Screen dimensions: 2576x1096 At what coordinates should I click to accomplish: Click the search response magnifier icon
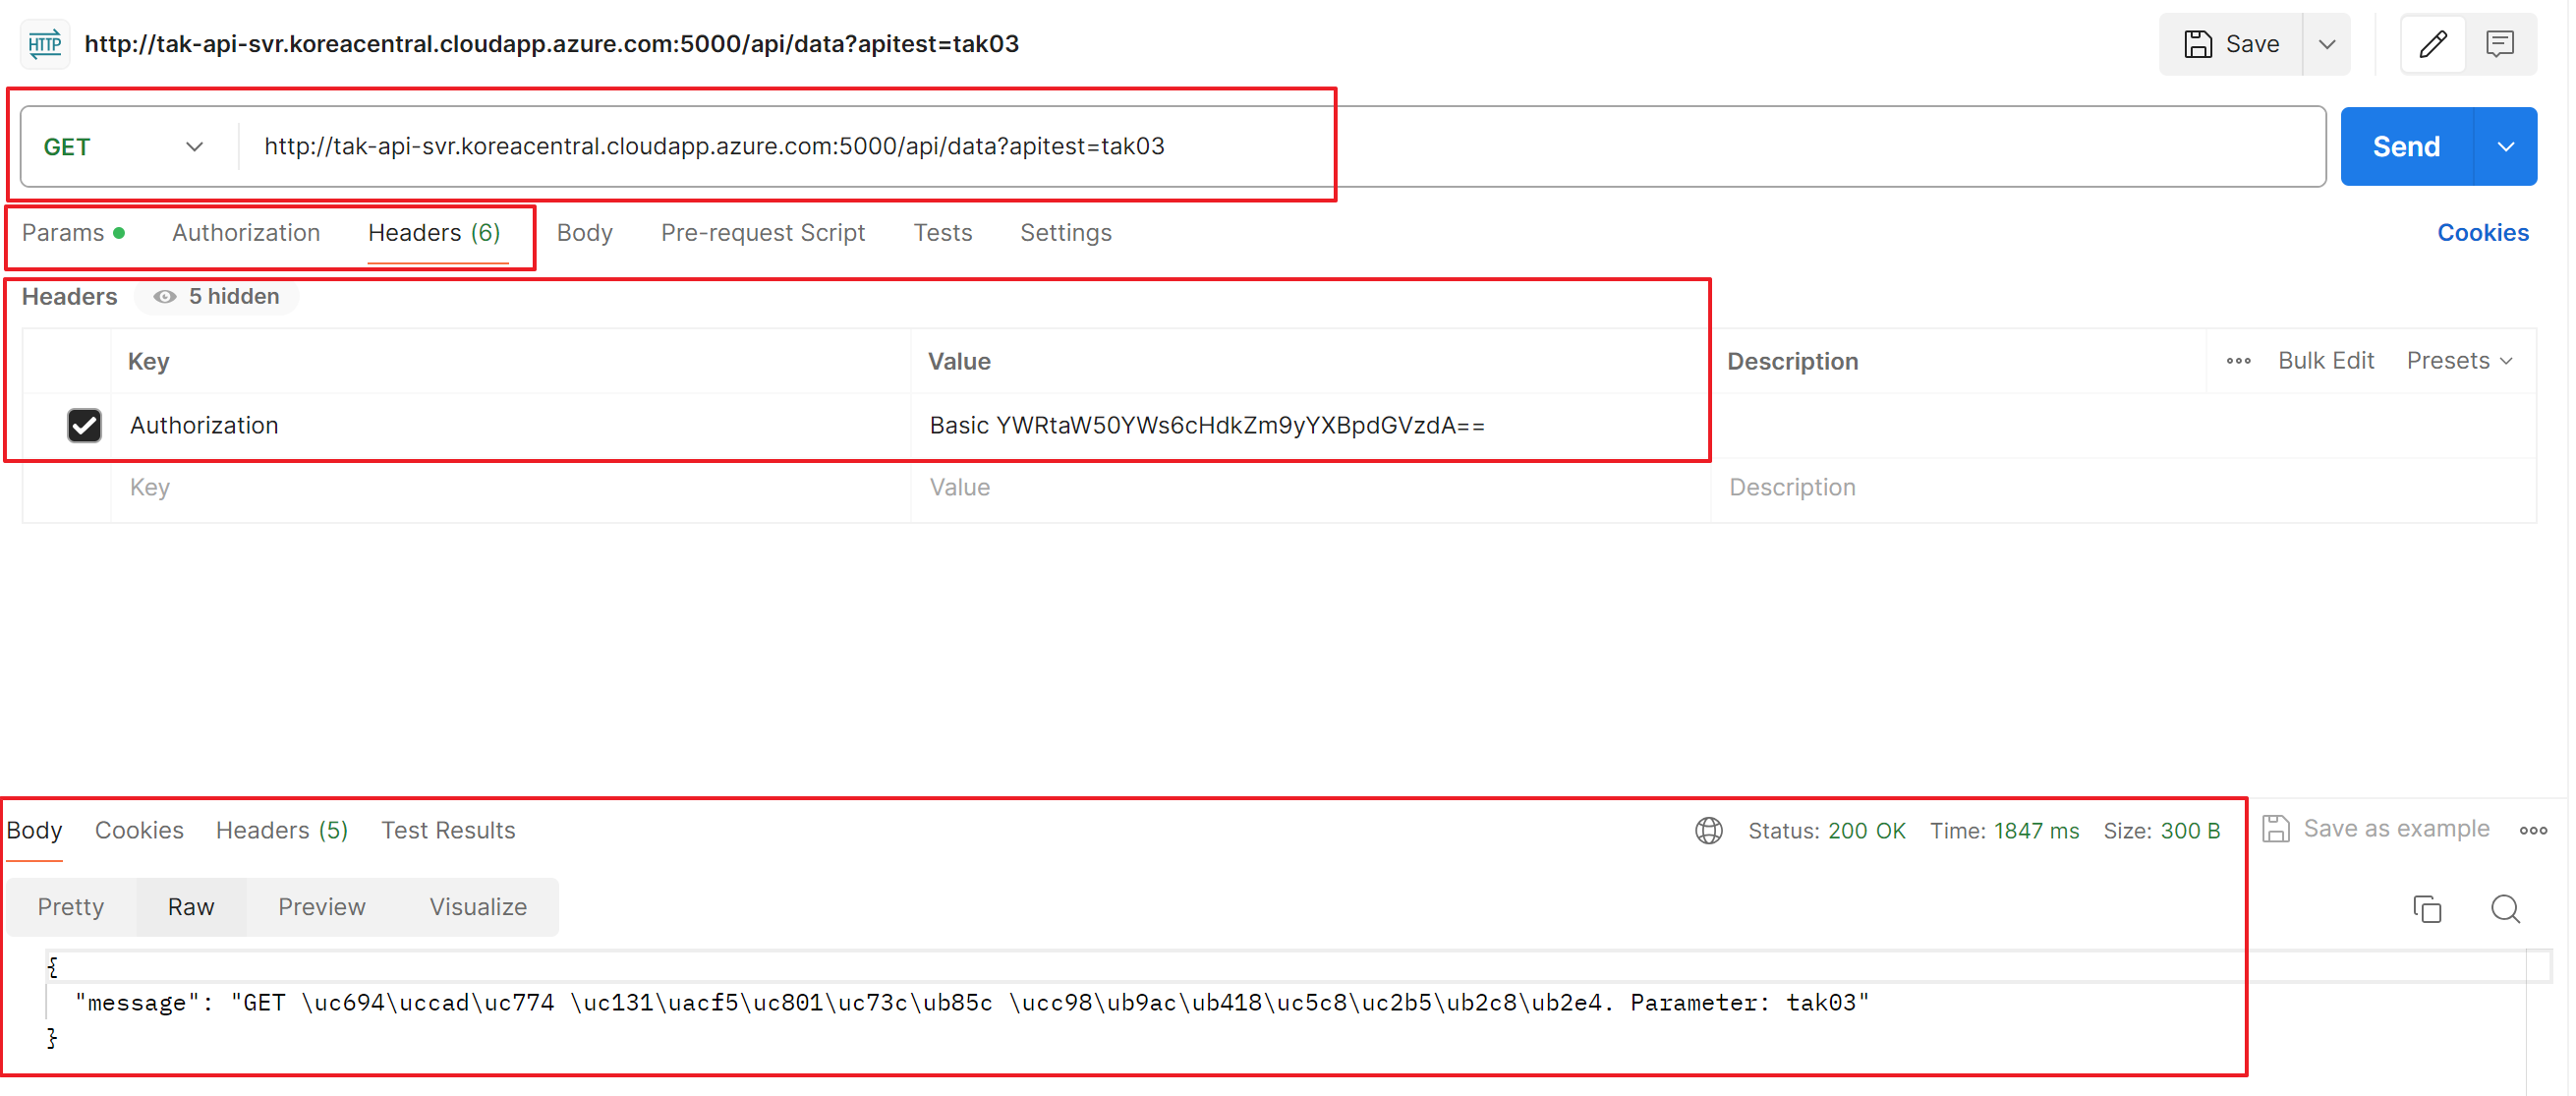click(x=2504, y=909)
